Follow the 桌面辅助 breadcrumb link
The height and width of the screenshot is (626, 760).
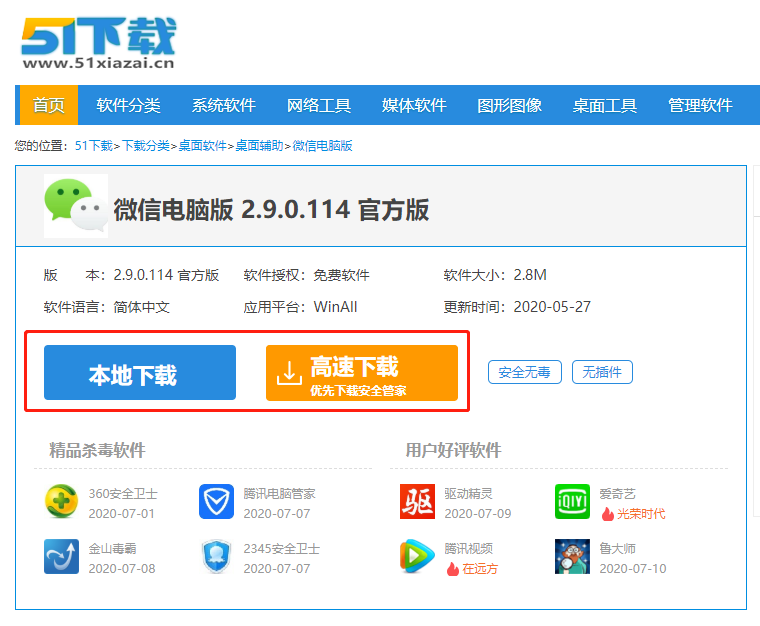pos(259,146)
